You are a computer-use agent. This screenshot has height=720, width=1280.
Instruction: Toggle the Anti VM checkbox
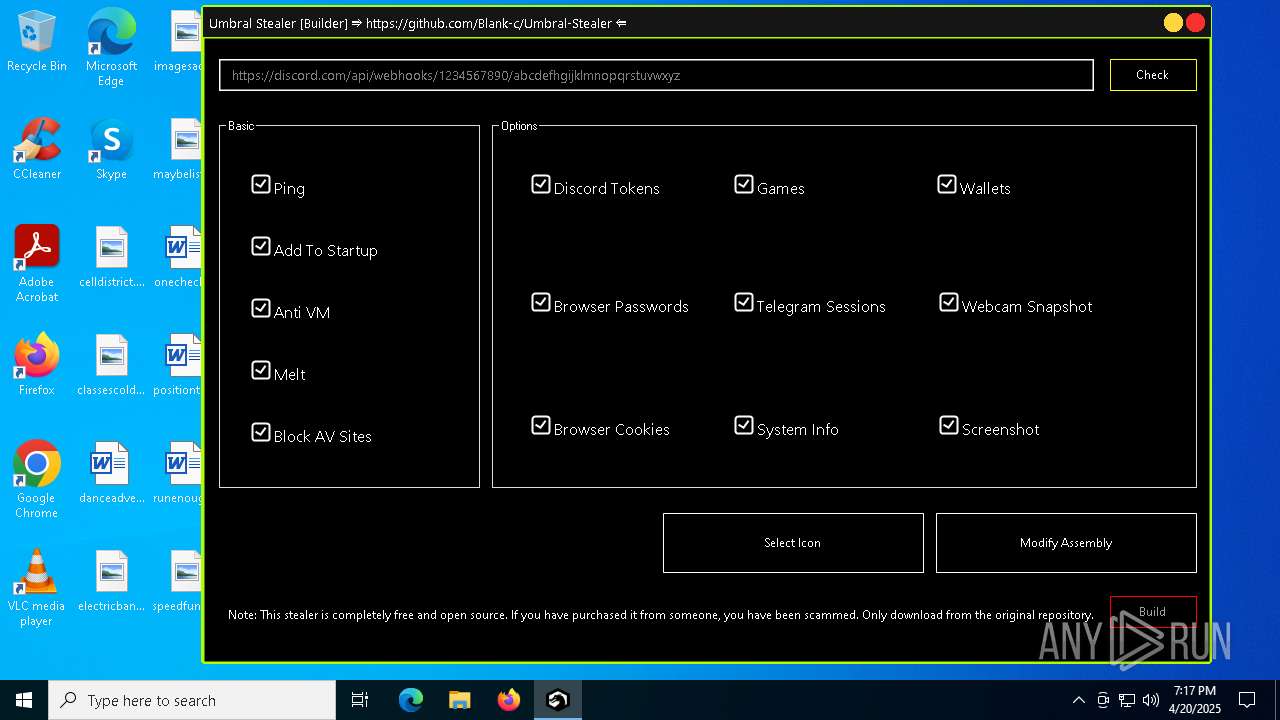261,309
